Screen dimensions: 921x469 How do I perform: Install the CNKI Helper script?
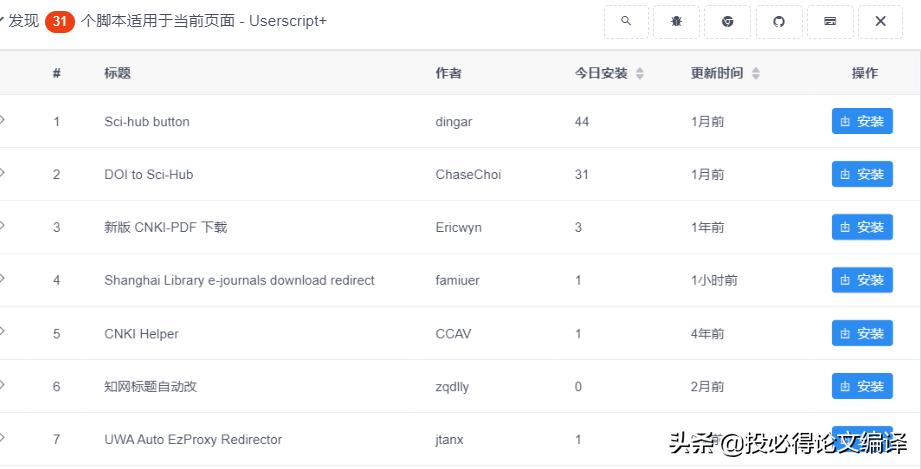(x=862, y=333)
